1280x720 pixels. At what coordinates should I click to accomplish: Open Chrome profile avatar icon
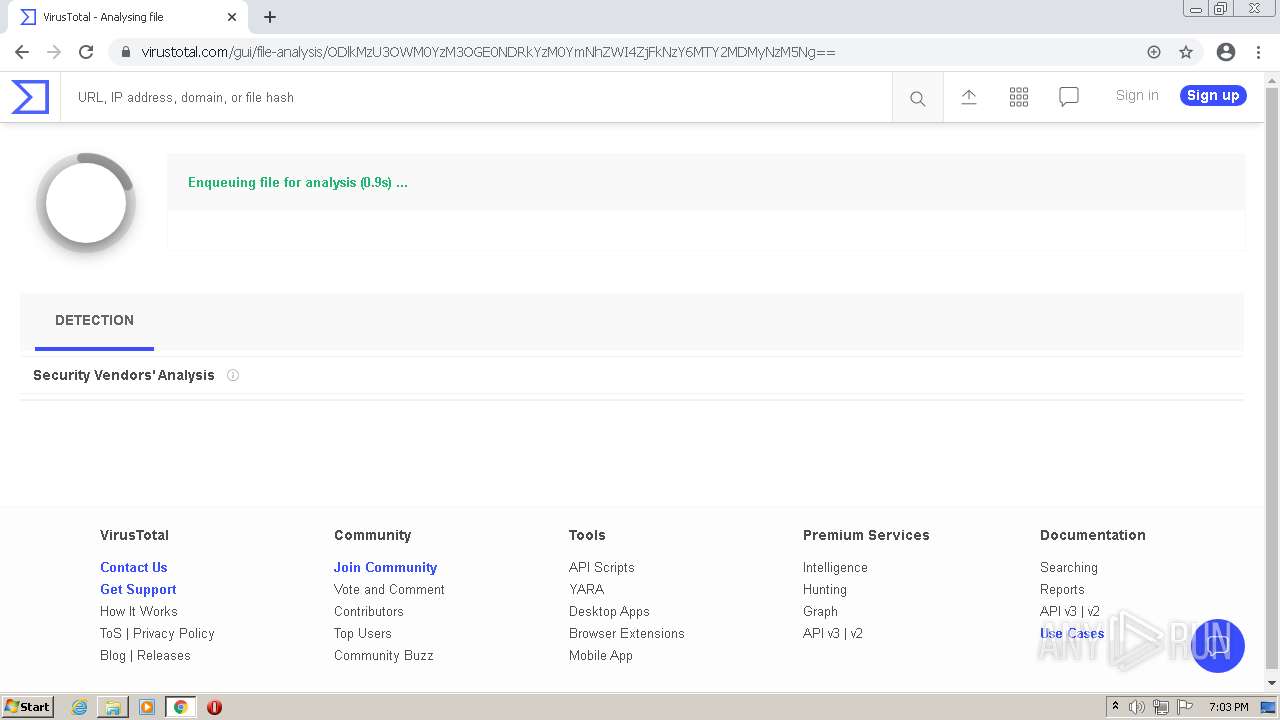click(x=1226, y=52)
